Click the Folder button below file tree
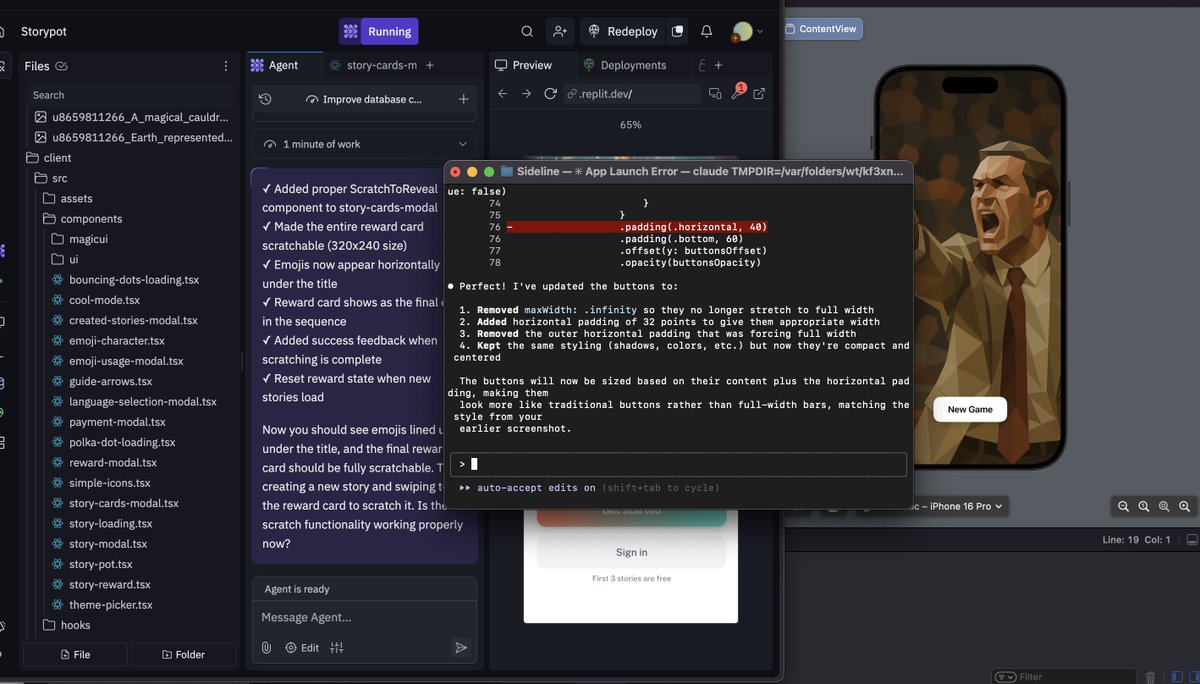This screenshot has width=1200, height=684. pyautogui.click(x=184, y=654)
